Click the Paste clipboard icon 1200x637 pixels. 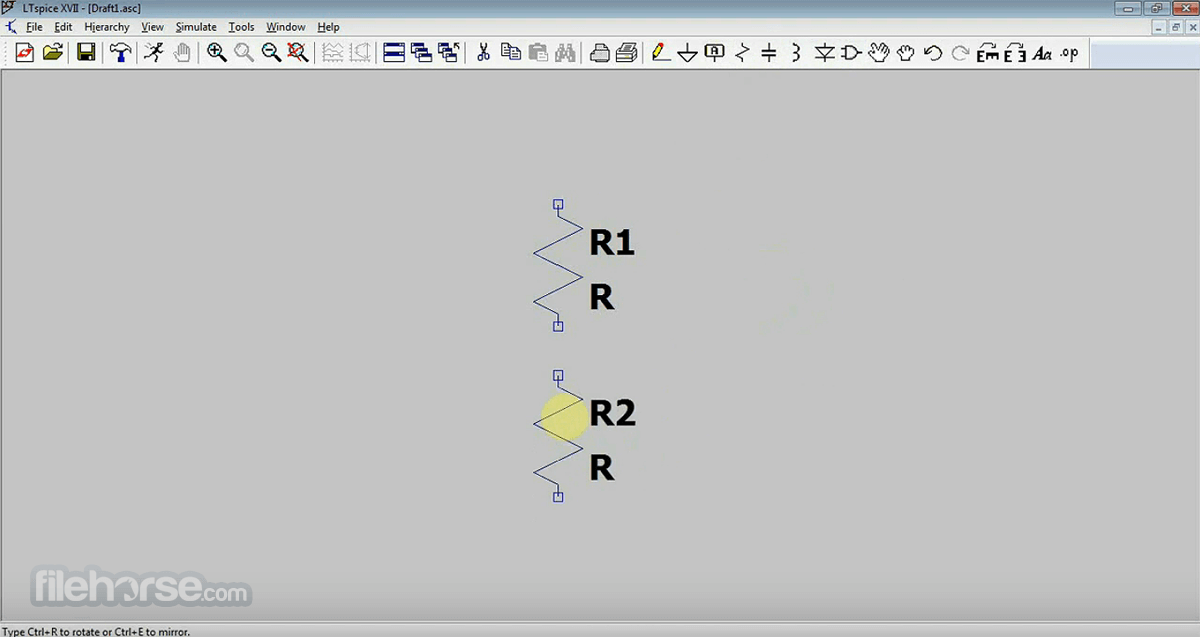click(538, 53)
